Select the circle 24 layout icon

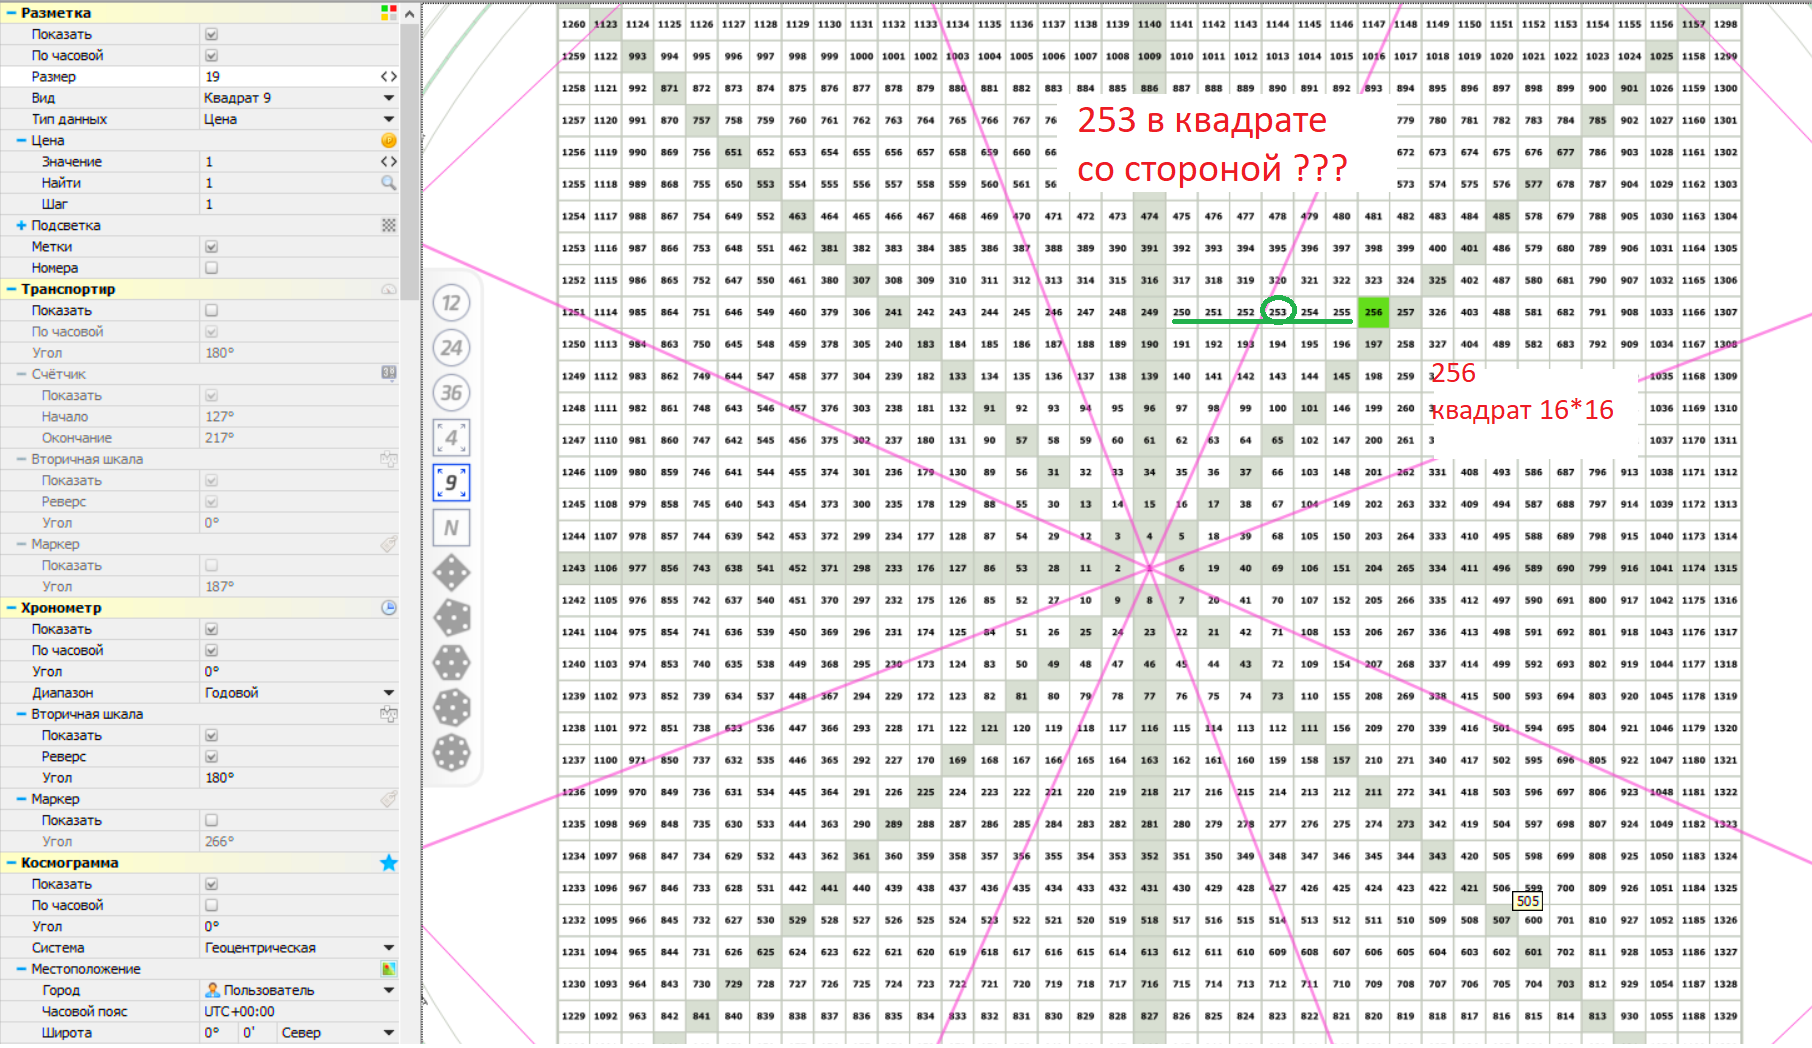click(x=451, y=348)
